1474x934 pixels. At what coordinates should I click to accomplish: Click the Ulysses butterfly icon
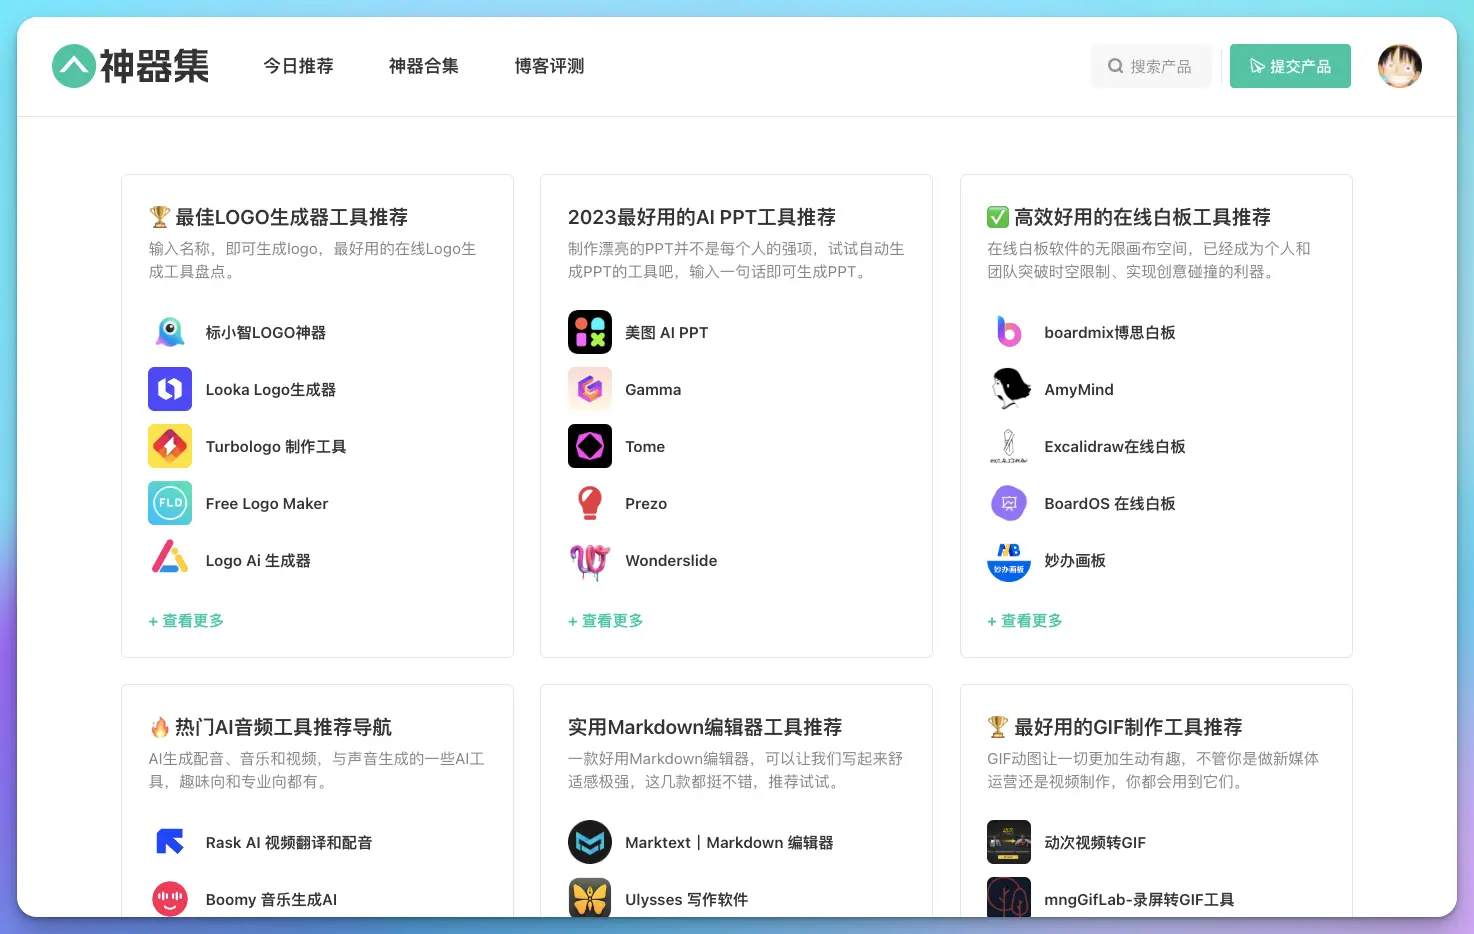(590, 898)
